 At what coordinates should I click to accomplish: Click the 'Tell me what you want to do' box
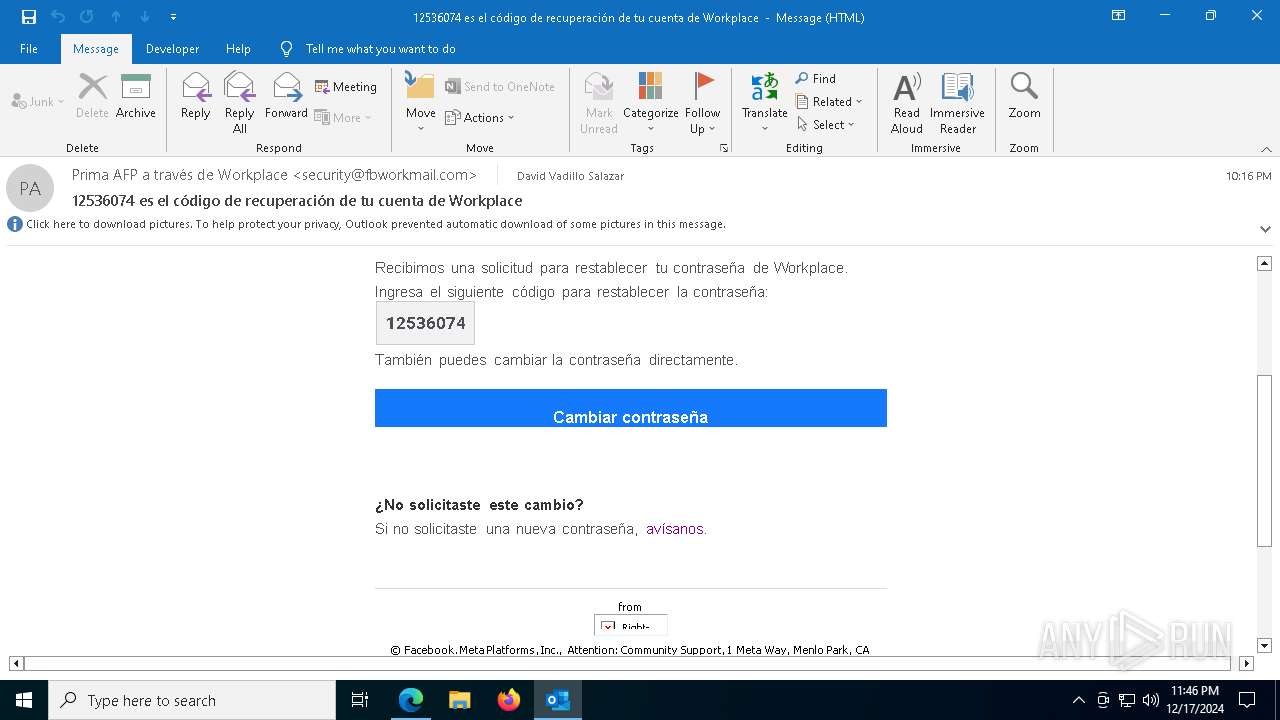point(380,49)
